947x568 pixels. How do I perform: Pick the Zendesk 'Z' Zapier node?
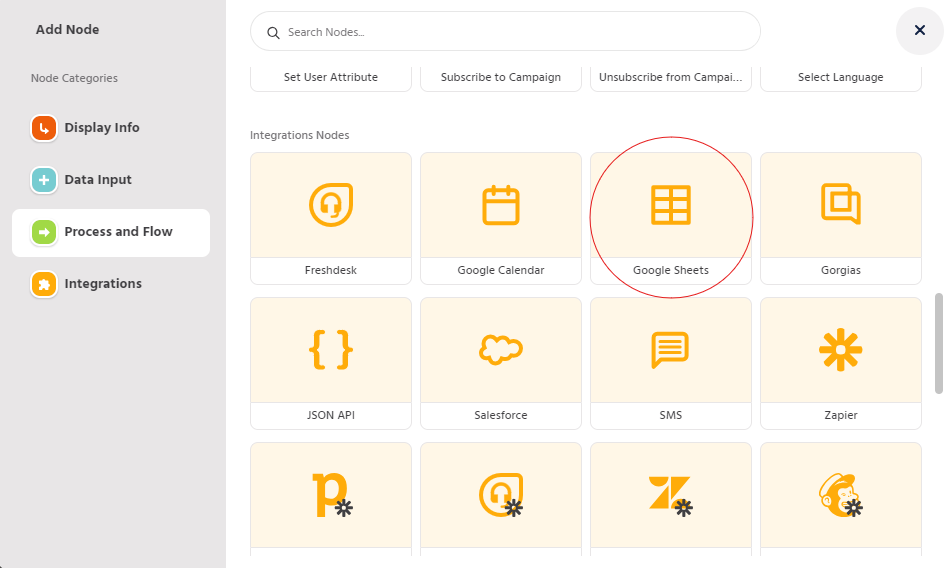(x=670, y=495)
